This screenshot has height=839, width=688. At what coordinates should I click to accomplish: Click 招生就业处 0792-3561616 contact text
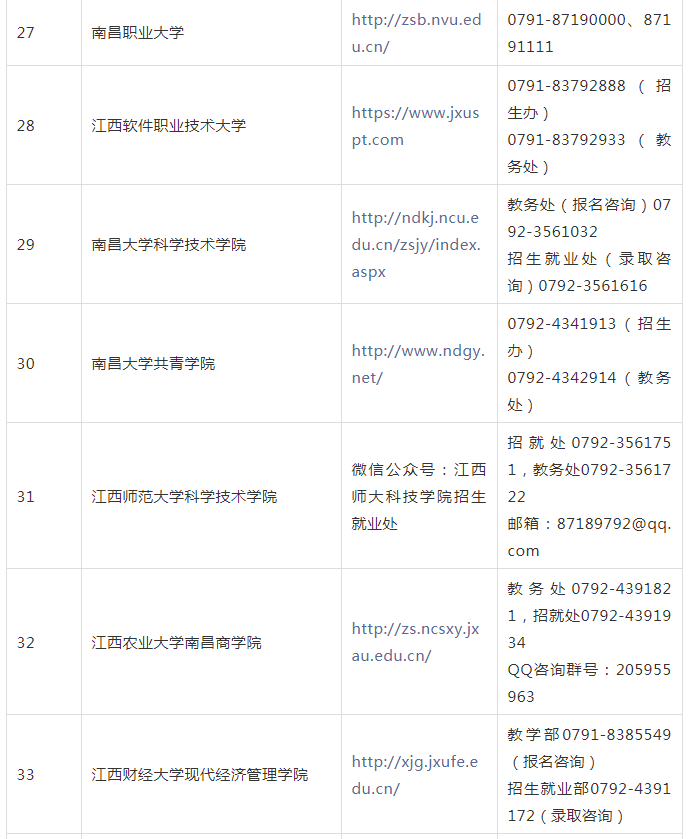click(x=589, y=272)
